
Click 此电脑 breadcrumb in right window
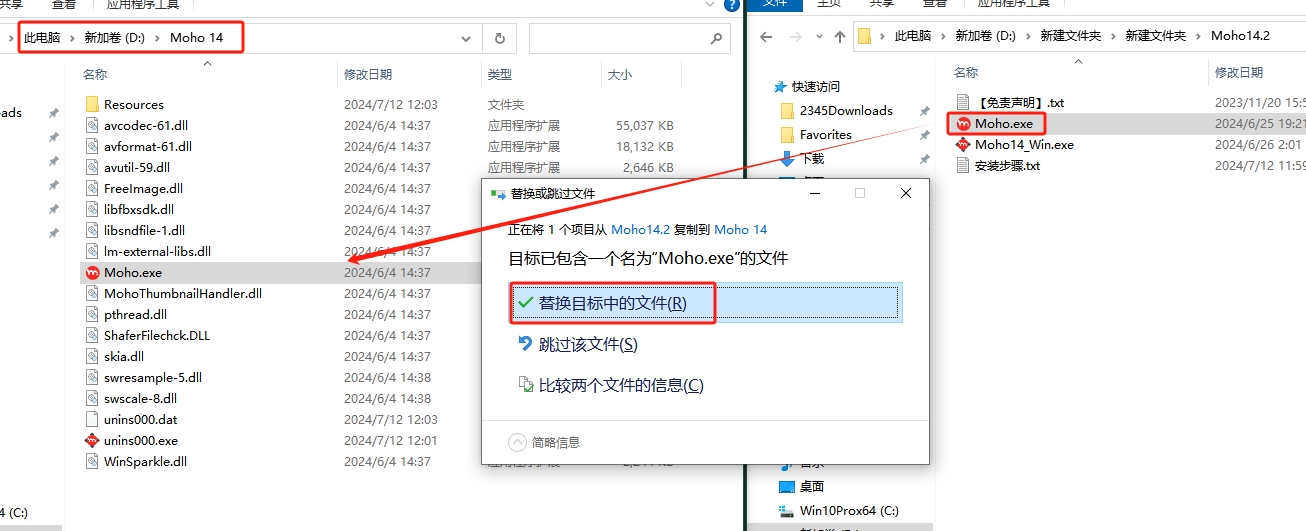click(x=913, y=35)
